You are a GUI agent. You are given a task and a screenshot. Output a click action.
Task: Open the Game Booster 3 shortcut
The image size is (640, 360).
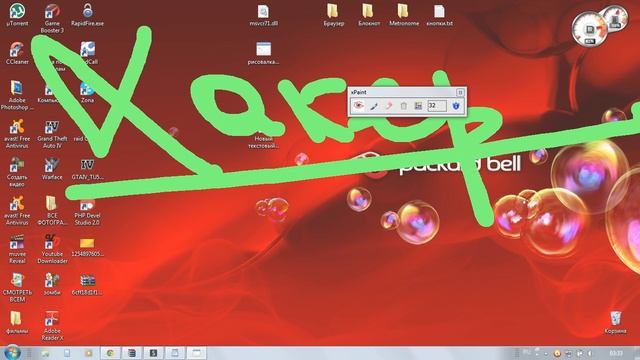tap(52, 18)
